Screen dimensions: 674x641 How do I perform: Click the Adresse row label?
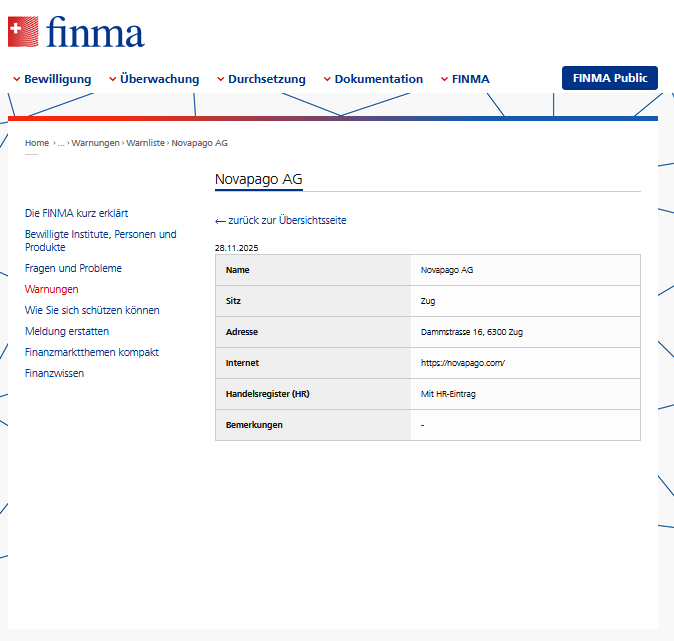242,332
